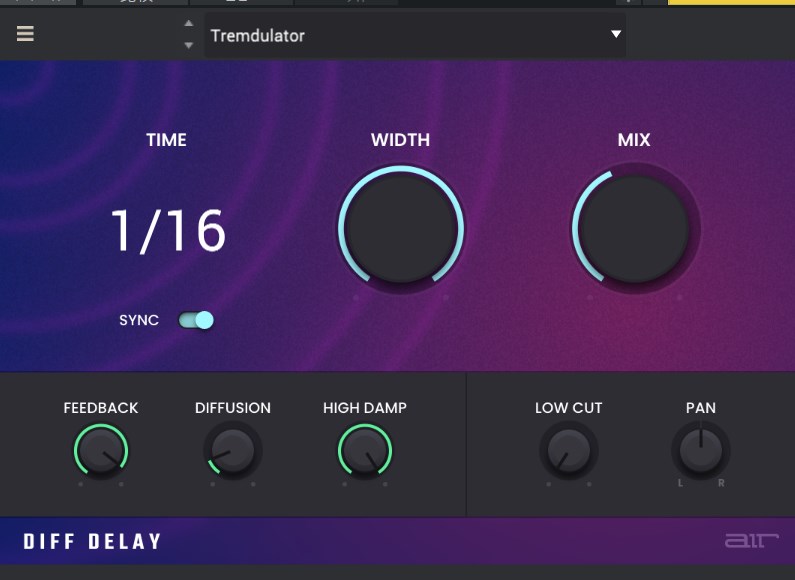The height and width of the screenshot is (580, 795).
Task: Click the SYNC label text
Action: (x=139, y=320)
